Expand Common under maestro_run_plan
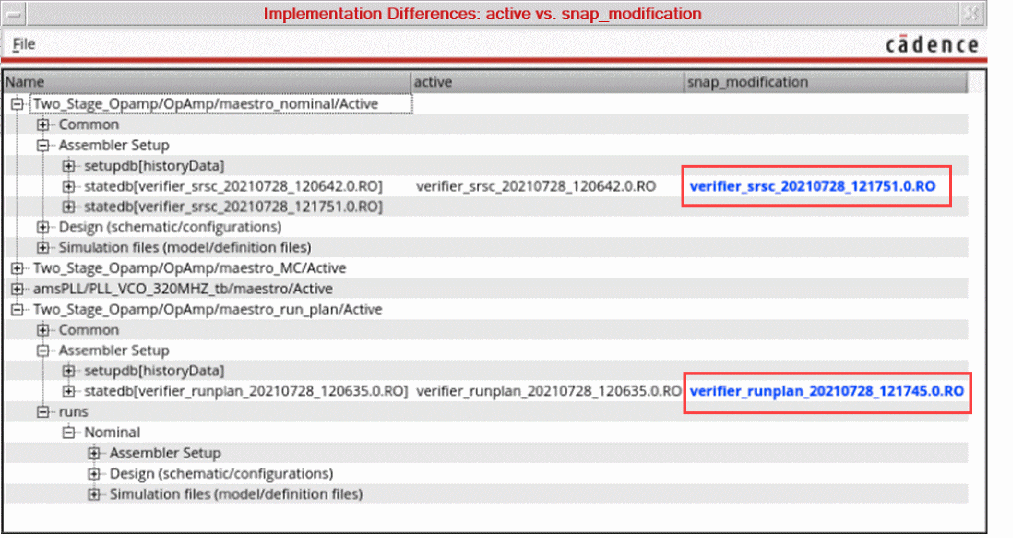The height and width of the screenshot is (538, 1013). pos(43,330)
